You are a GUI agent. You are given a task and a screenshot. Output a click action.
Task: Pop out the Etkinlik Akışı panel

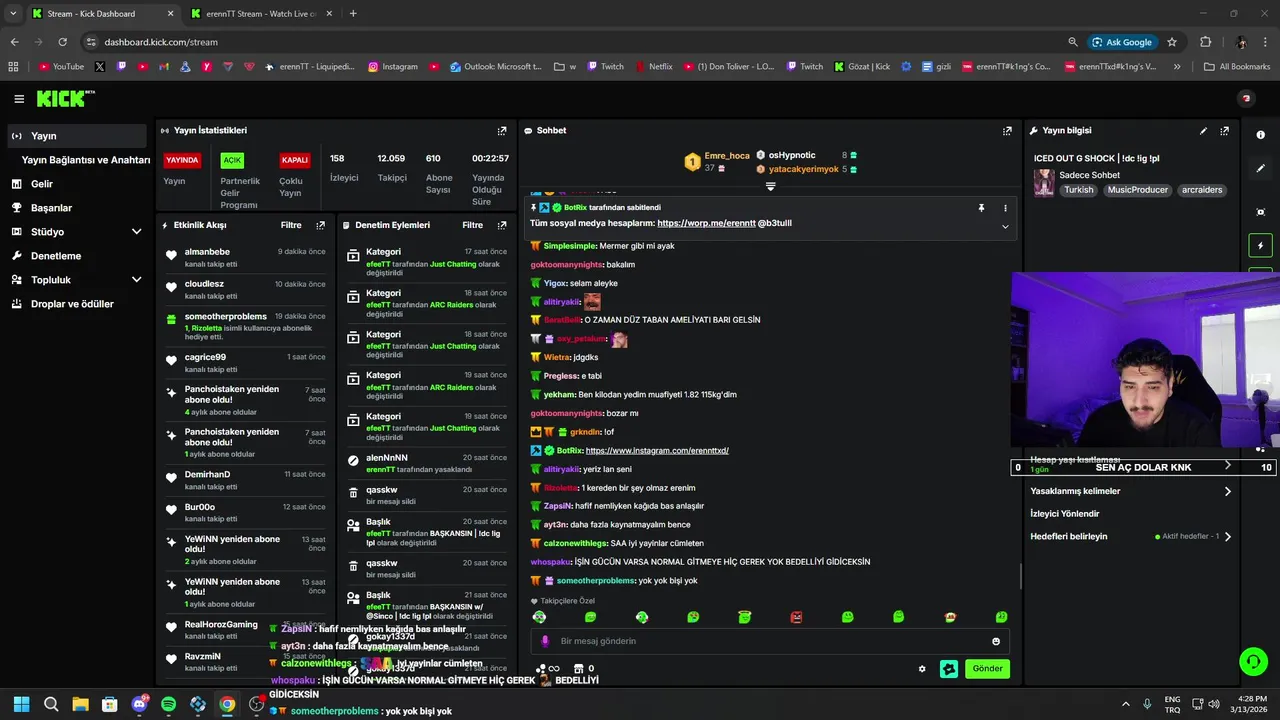coord(320,226)
